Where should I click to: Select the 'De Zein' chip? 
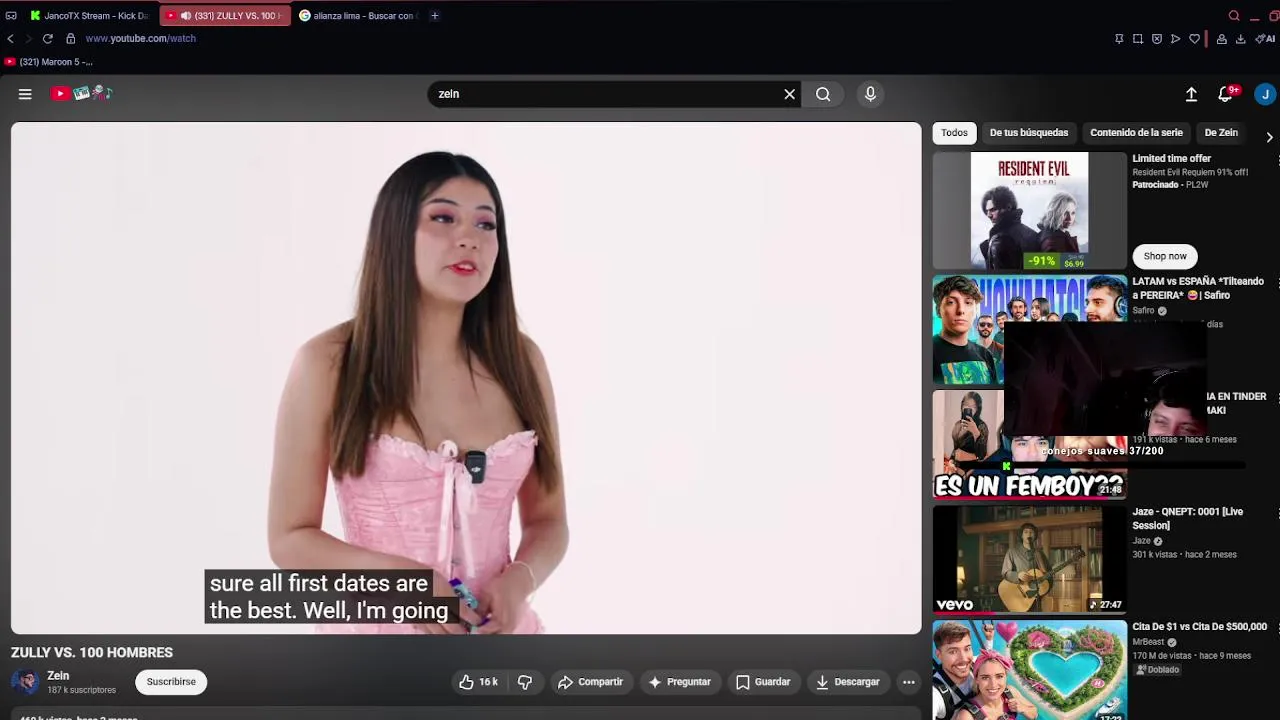click(x=1221, y=133)
